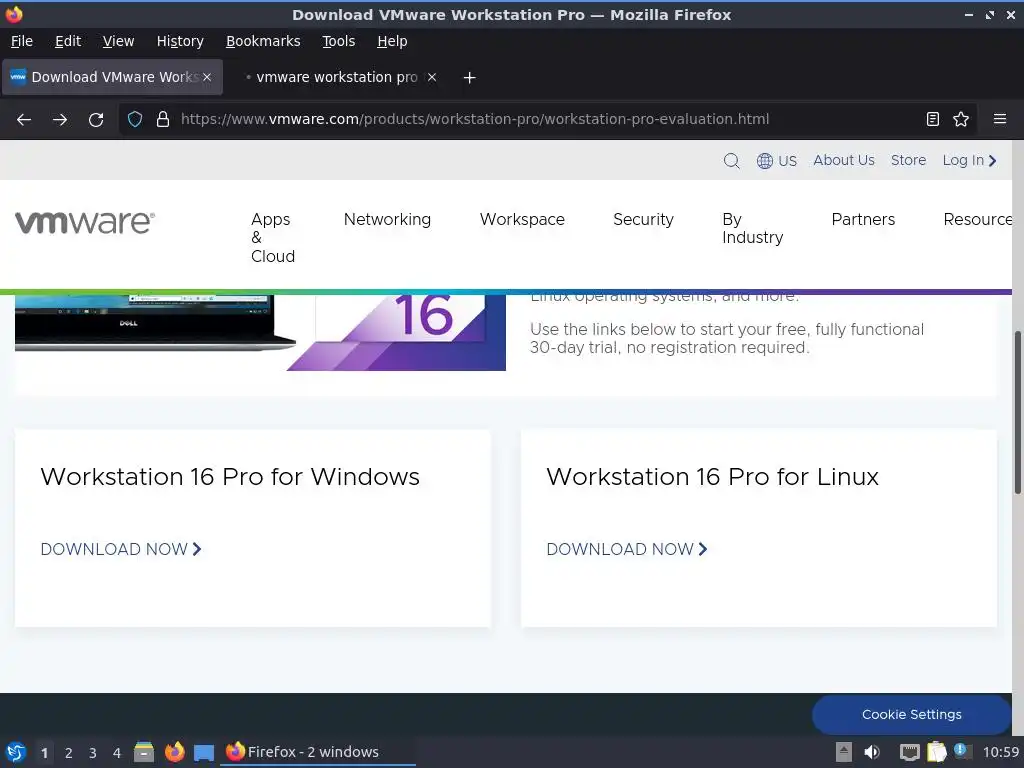Click Firefox - 2 windows taskbar entry

[x=317, y=752]
